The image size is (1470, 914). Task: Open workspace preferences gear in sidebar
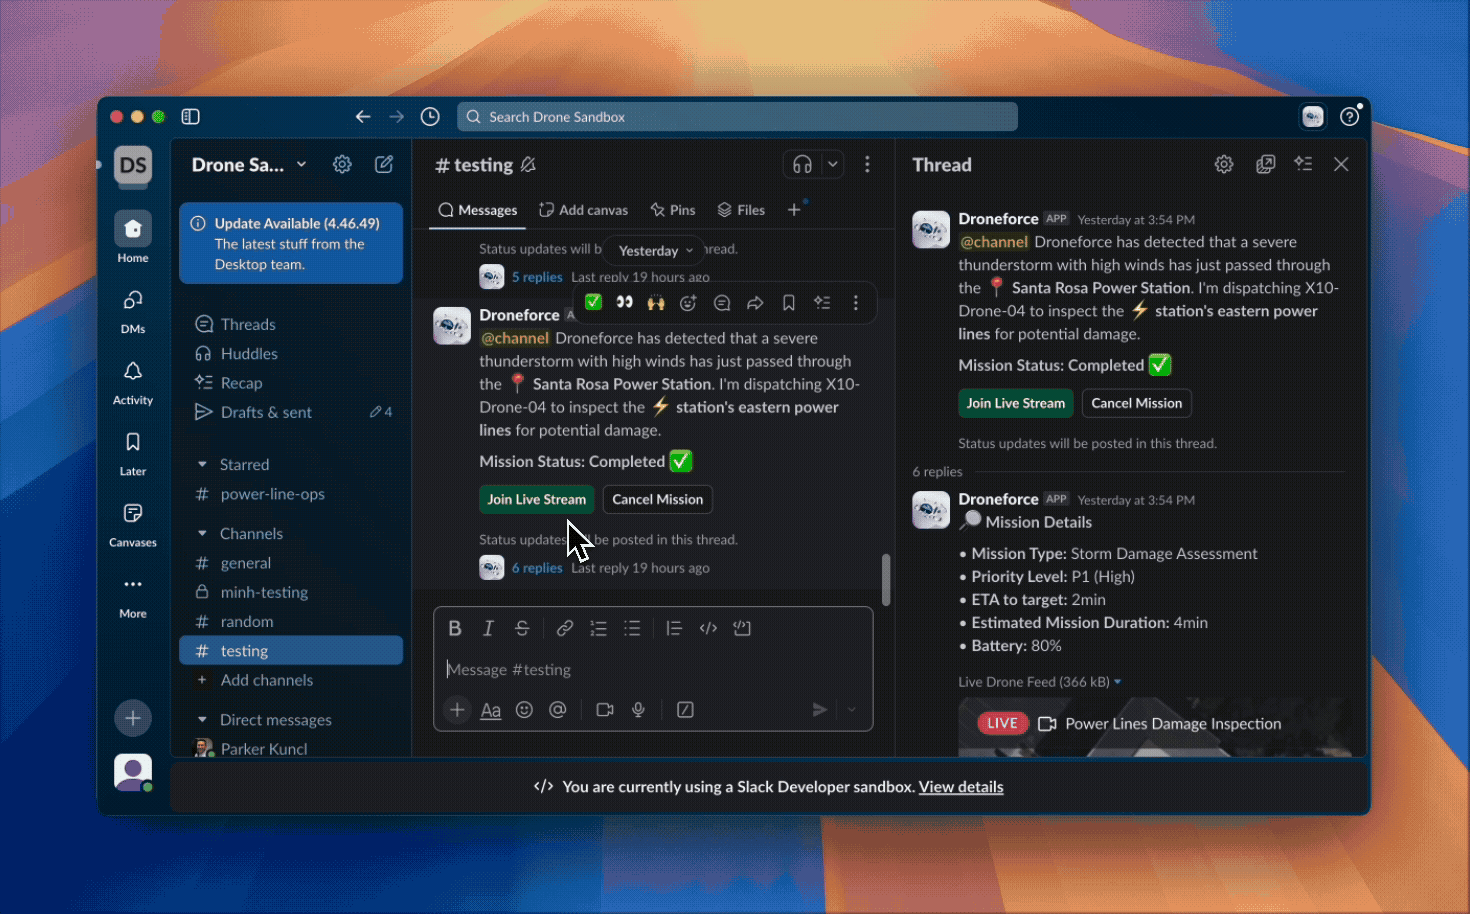[x=342, y=164]
